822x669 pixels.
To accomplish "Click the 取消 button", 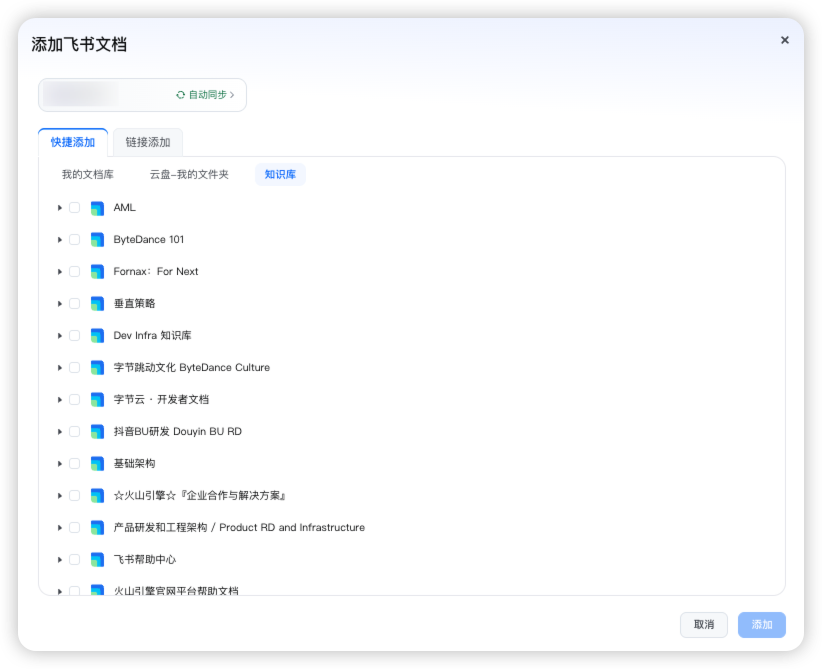I will 704,624.
